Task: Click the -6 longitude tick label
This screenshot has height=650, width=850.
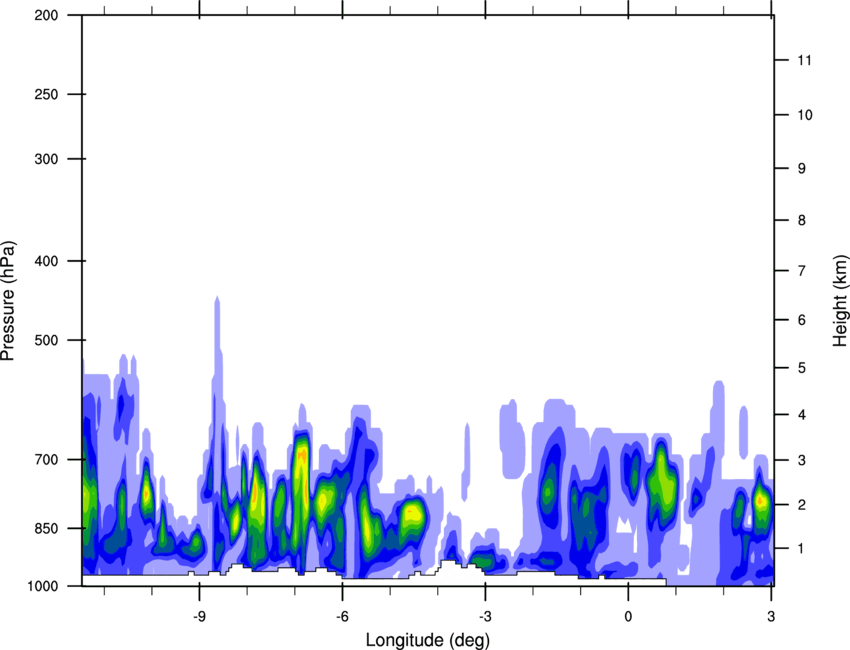Action: pyautogui.click(x=342, y=616)
